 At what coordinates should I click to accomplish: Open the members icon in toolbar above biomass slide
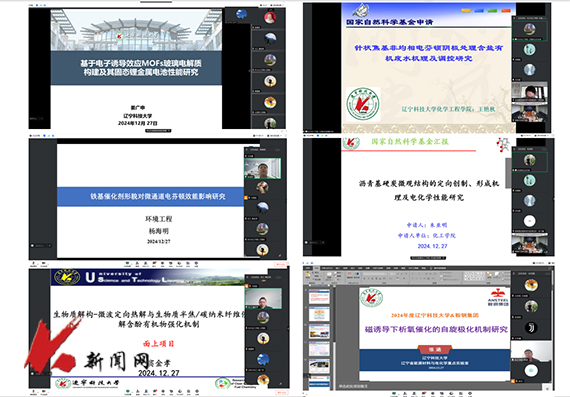click(x=145, y=263)
